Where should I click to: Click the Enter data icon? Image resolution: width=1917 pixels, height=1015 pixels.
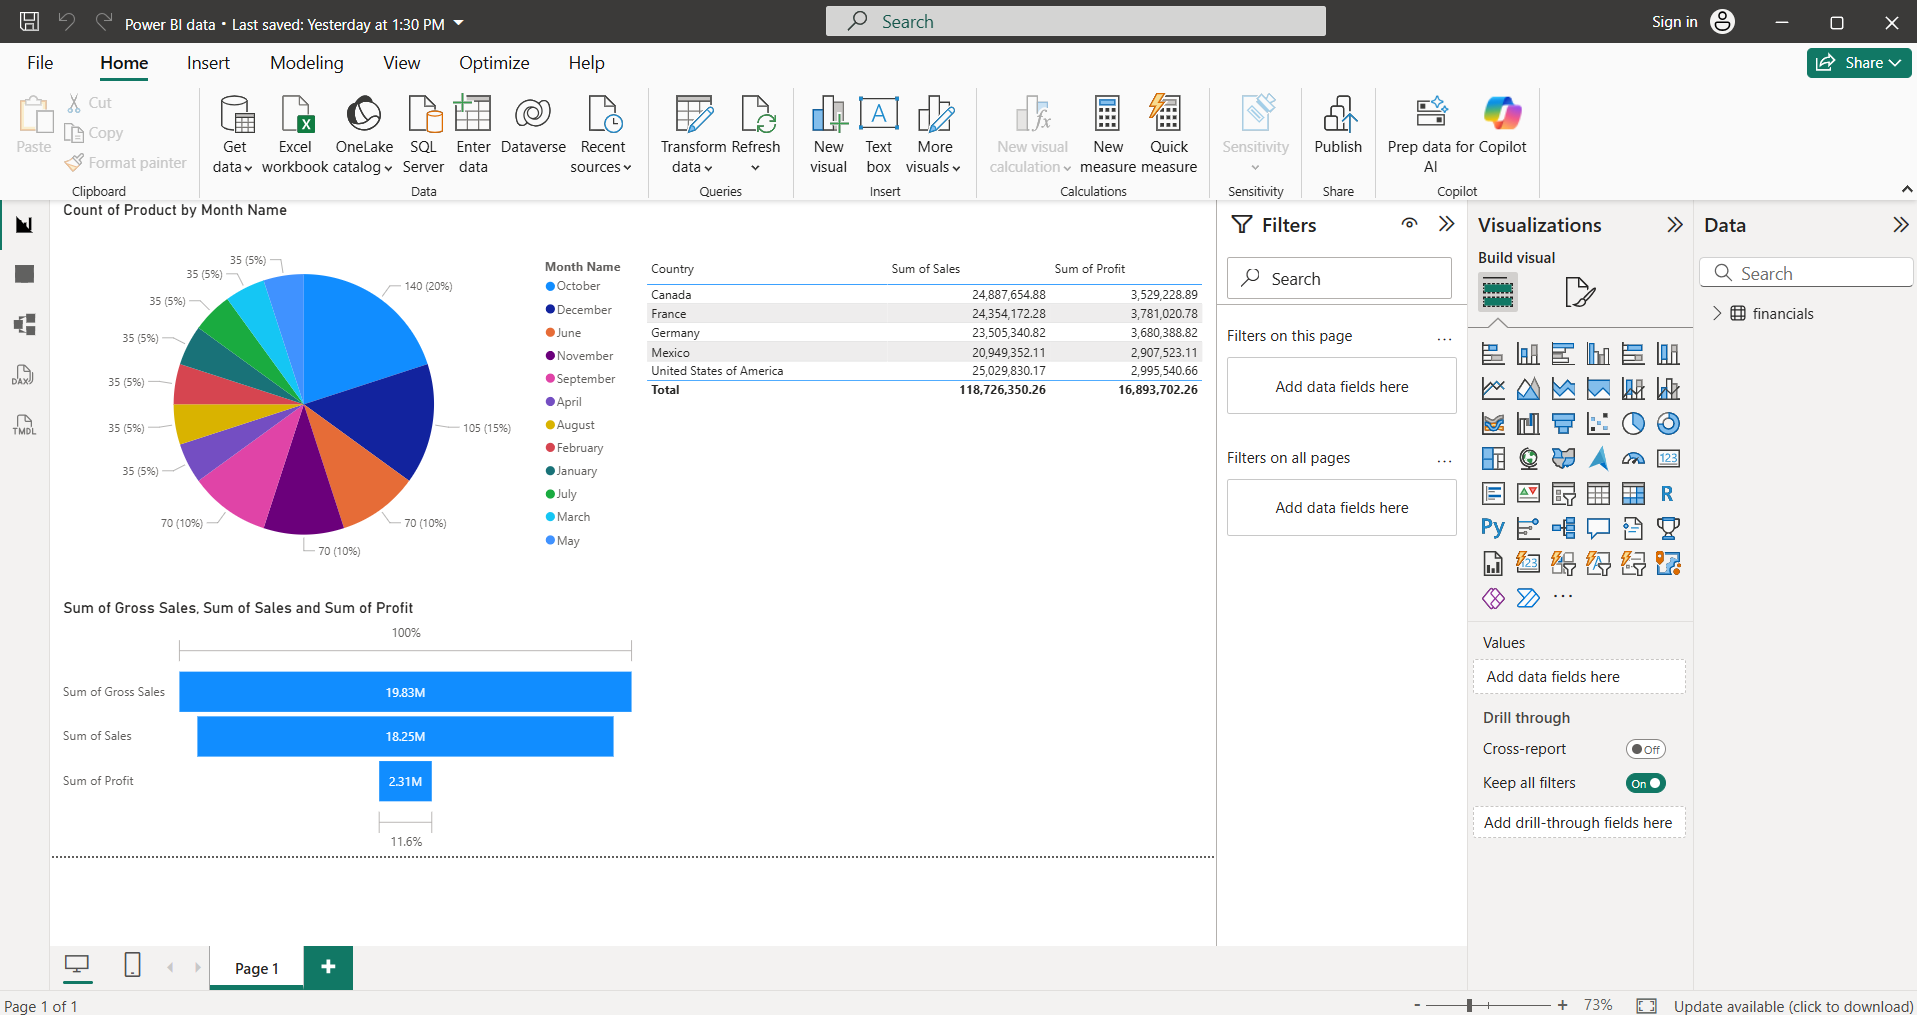pyautogui.click(x=473, y=114)
